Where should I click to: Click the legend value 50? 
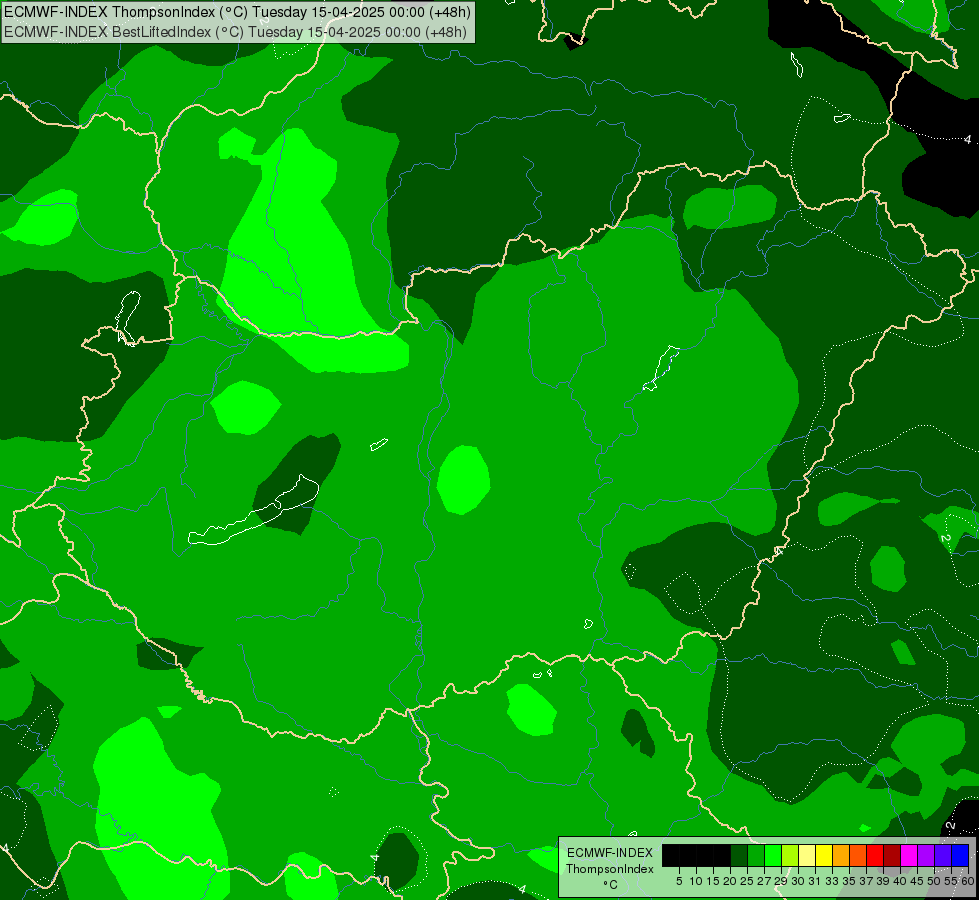[934, 881]
